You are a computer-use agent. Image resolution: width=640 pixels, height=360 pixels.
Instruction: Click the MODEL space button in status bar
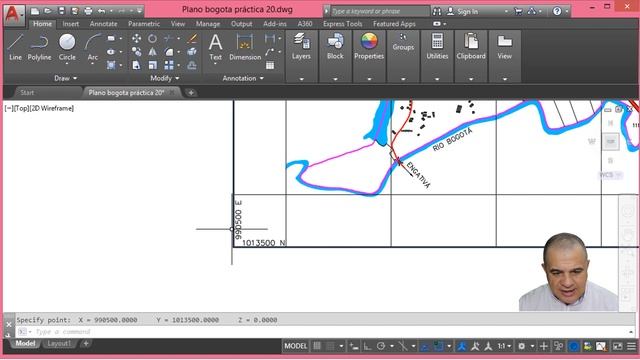coord(296,346)
